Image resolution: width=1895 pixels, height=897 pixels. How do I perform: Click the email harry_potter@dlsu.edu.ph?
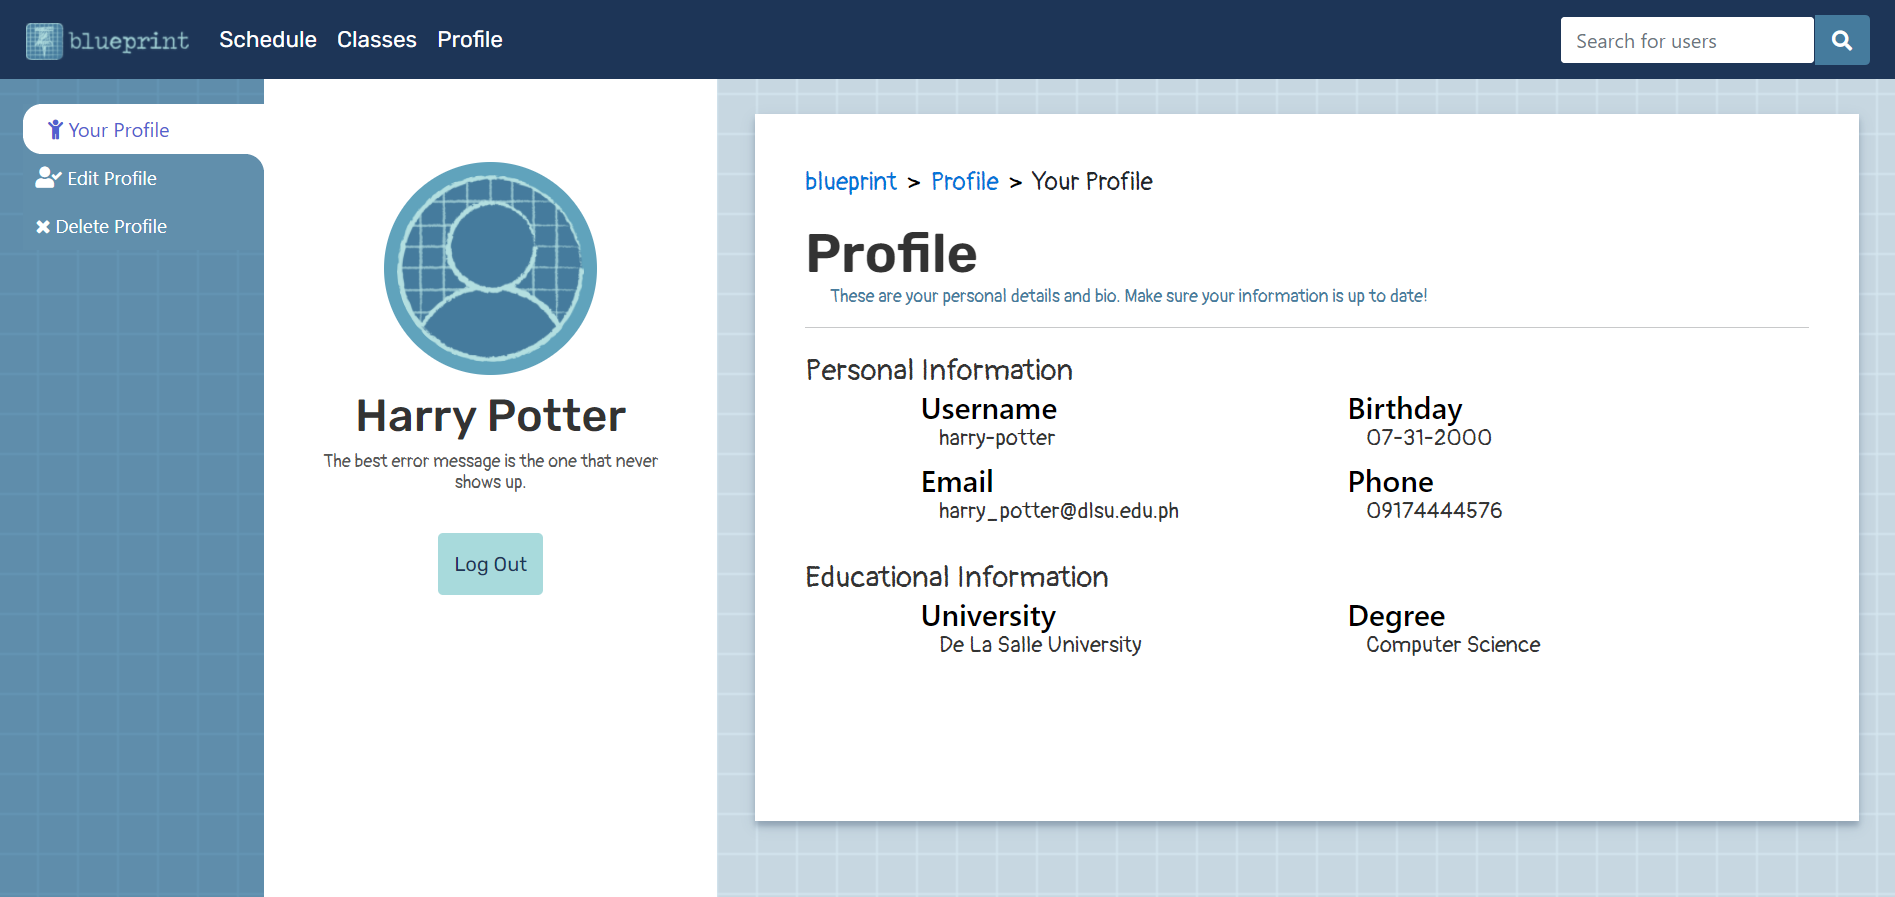point(1059,511)
